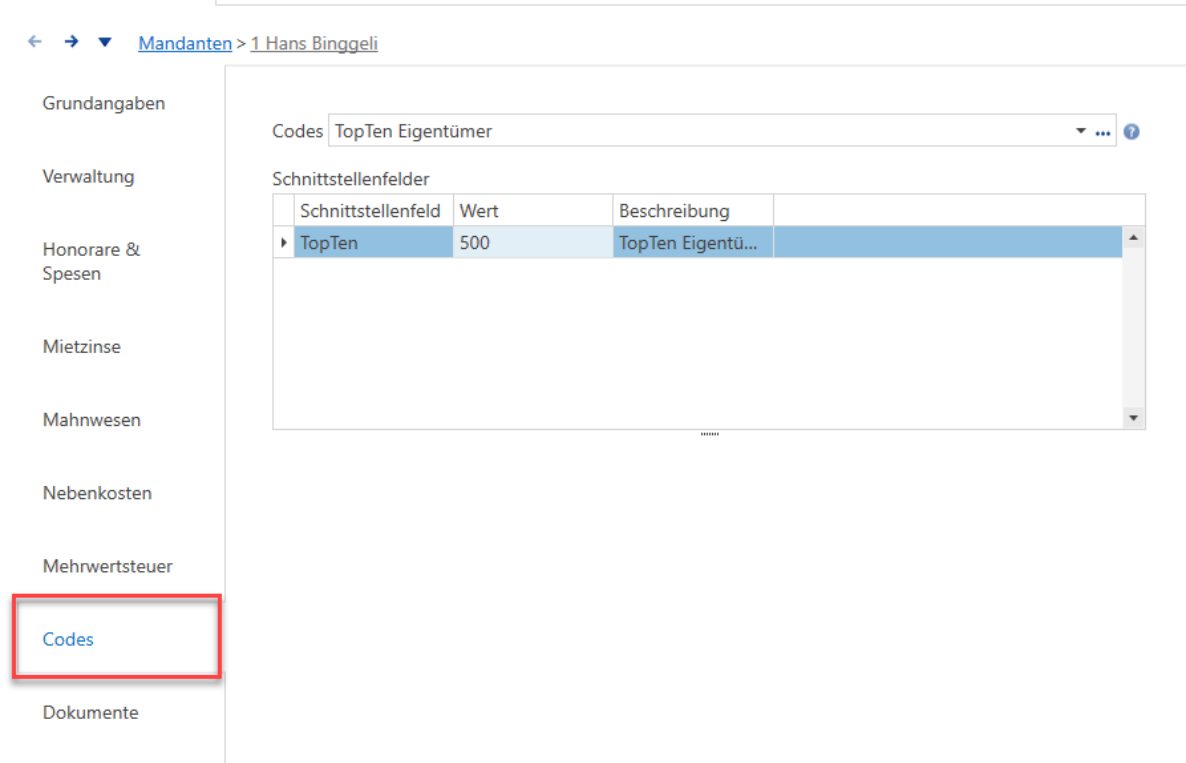Screen dimensions: 1186x763
Task: Show the Nebenkosten section
Action: 98,493
